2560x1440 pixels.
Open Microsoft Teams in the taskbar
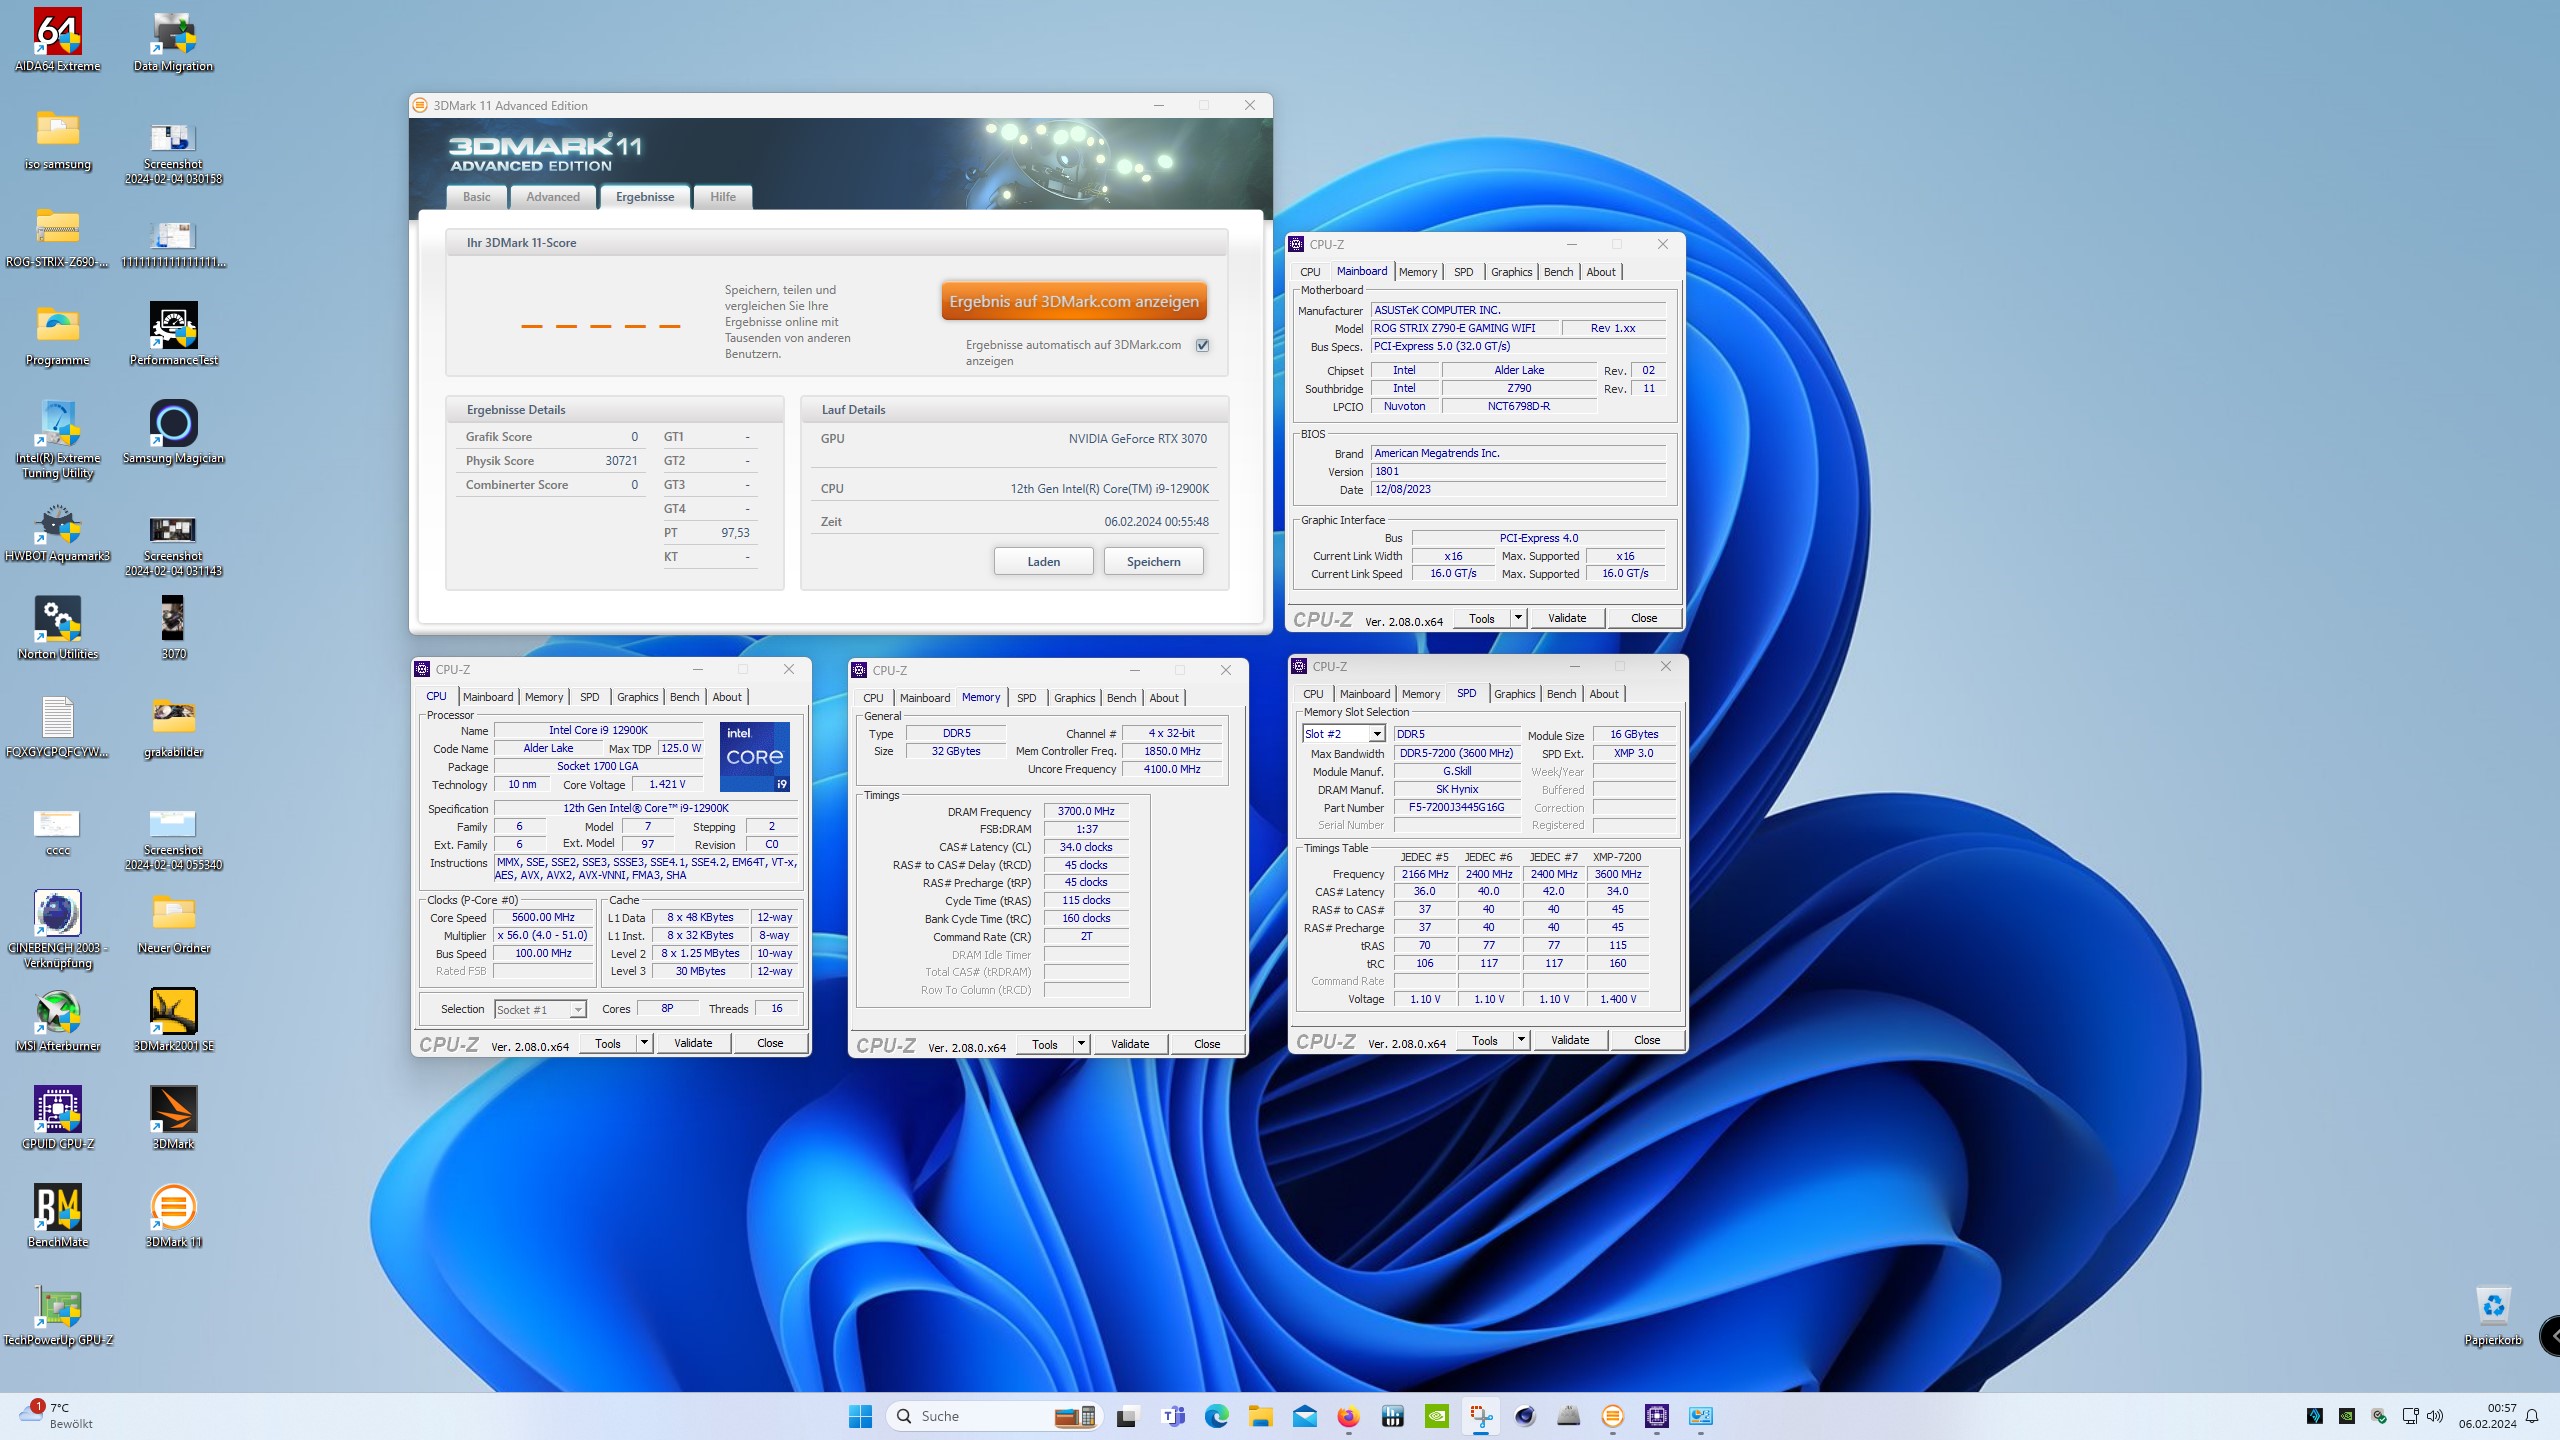click(1172, 1416)
